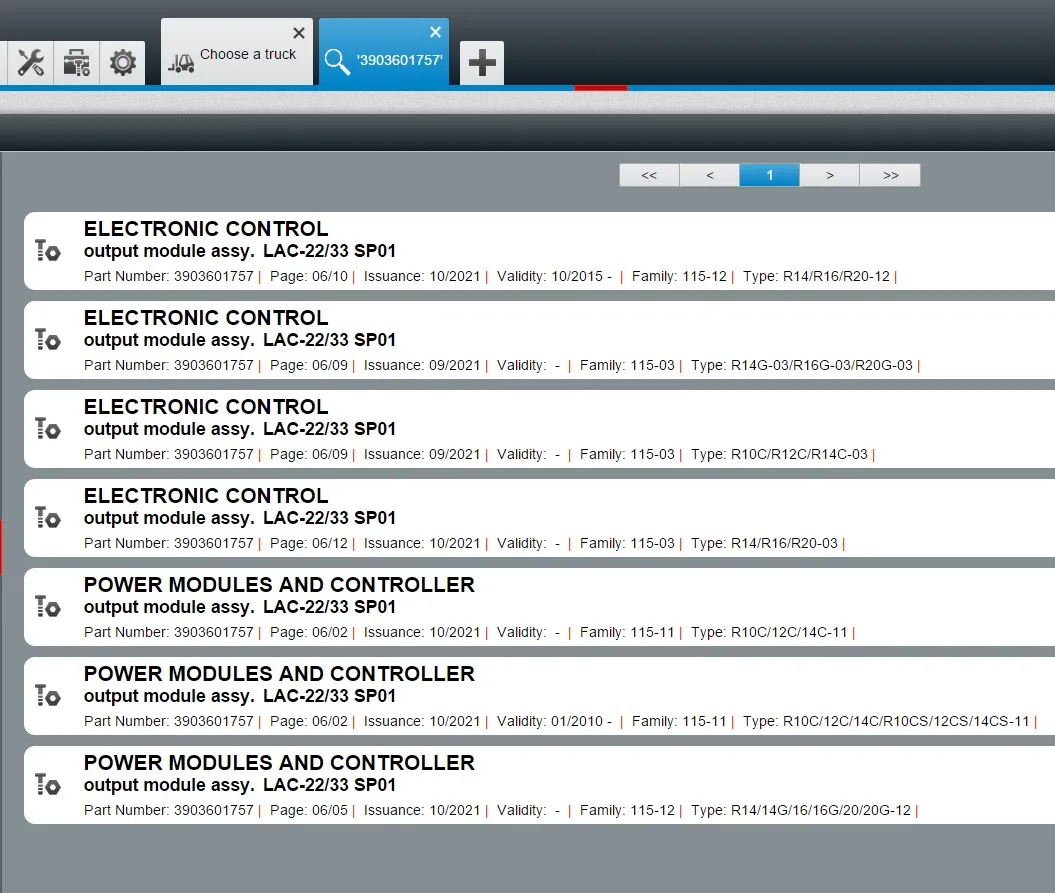Image resolution: width=1055 pixels, height=893 pixels.
Task: Open ELECTRONIC CONTROL result with page 06/12
Action: coord(540,517)
